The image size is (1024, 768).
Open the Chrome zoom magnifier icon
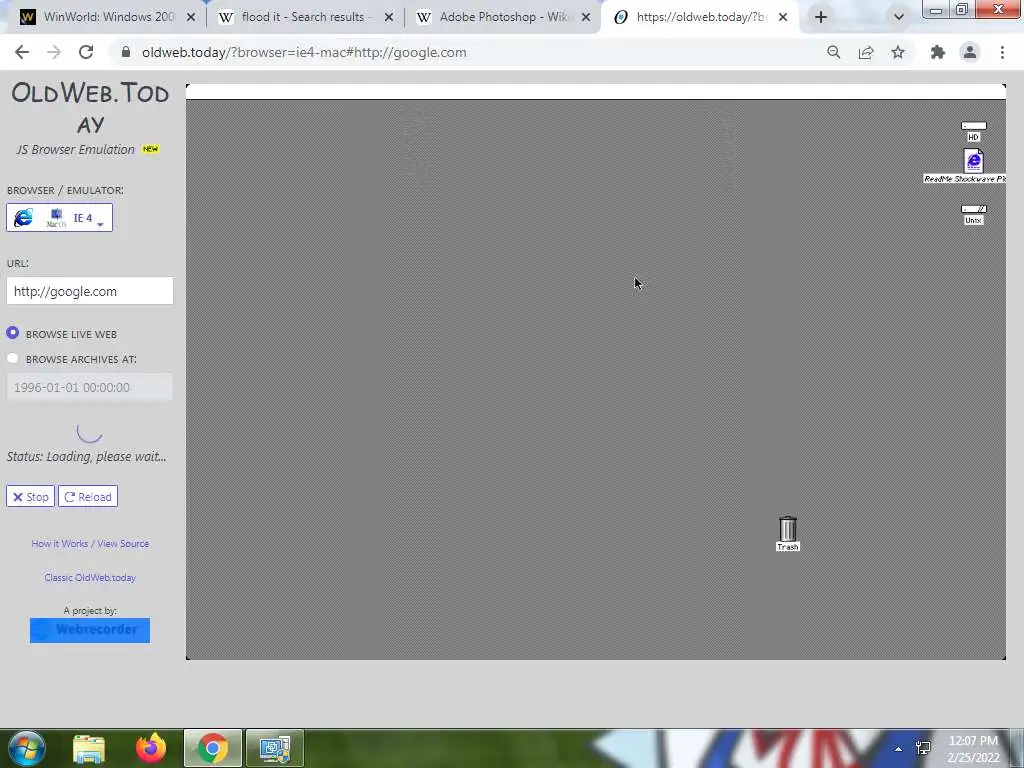click(833, 52)
